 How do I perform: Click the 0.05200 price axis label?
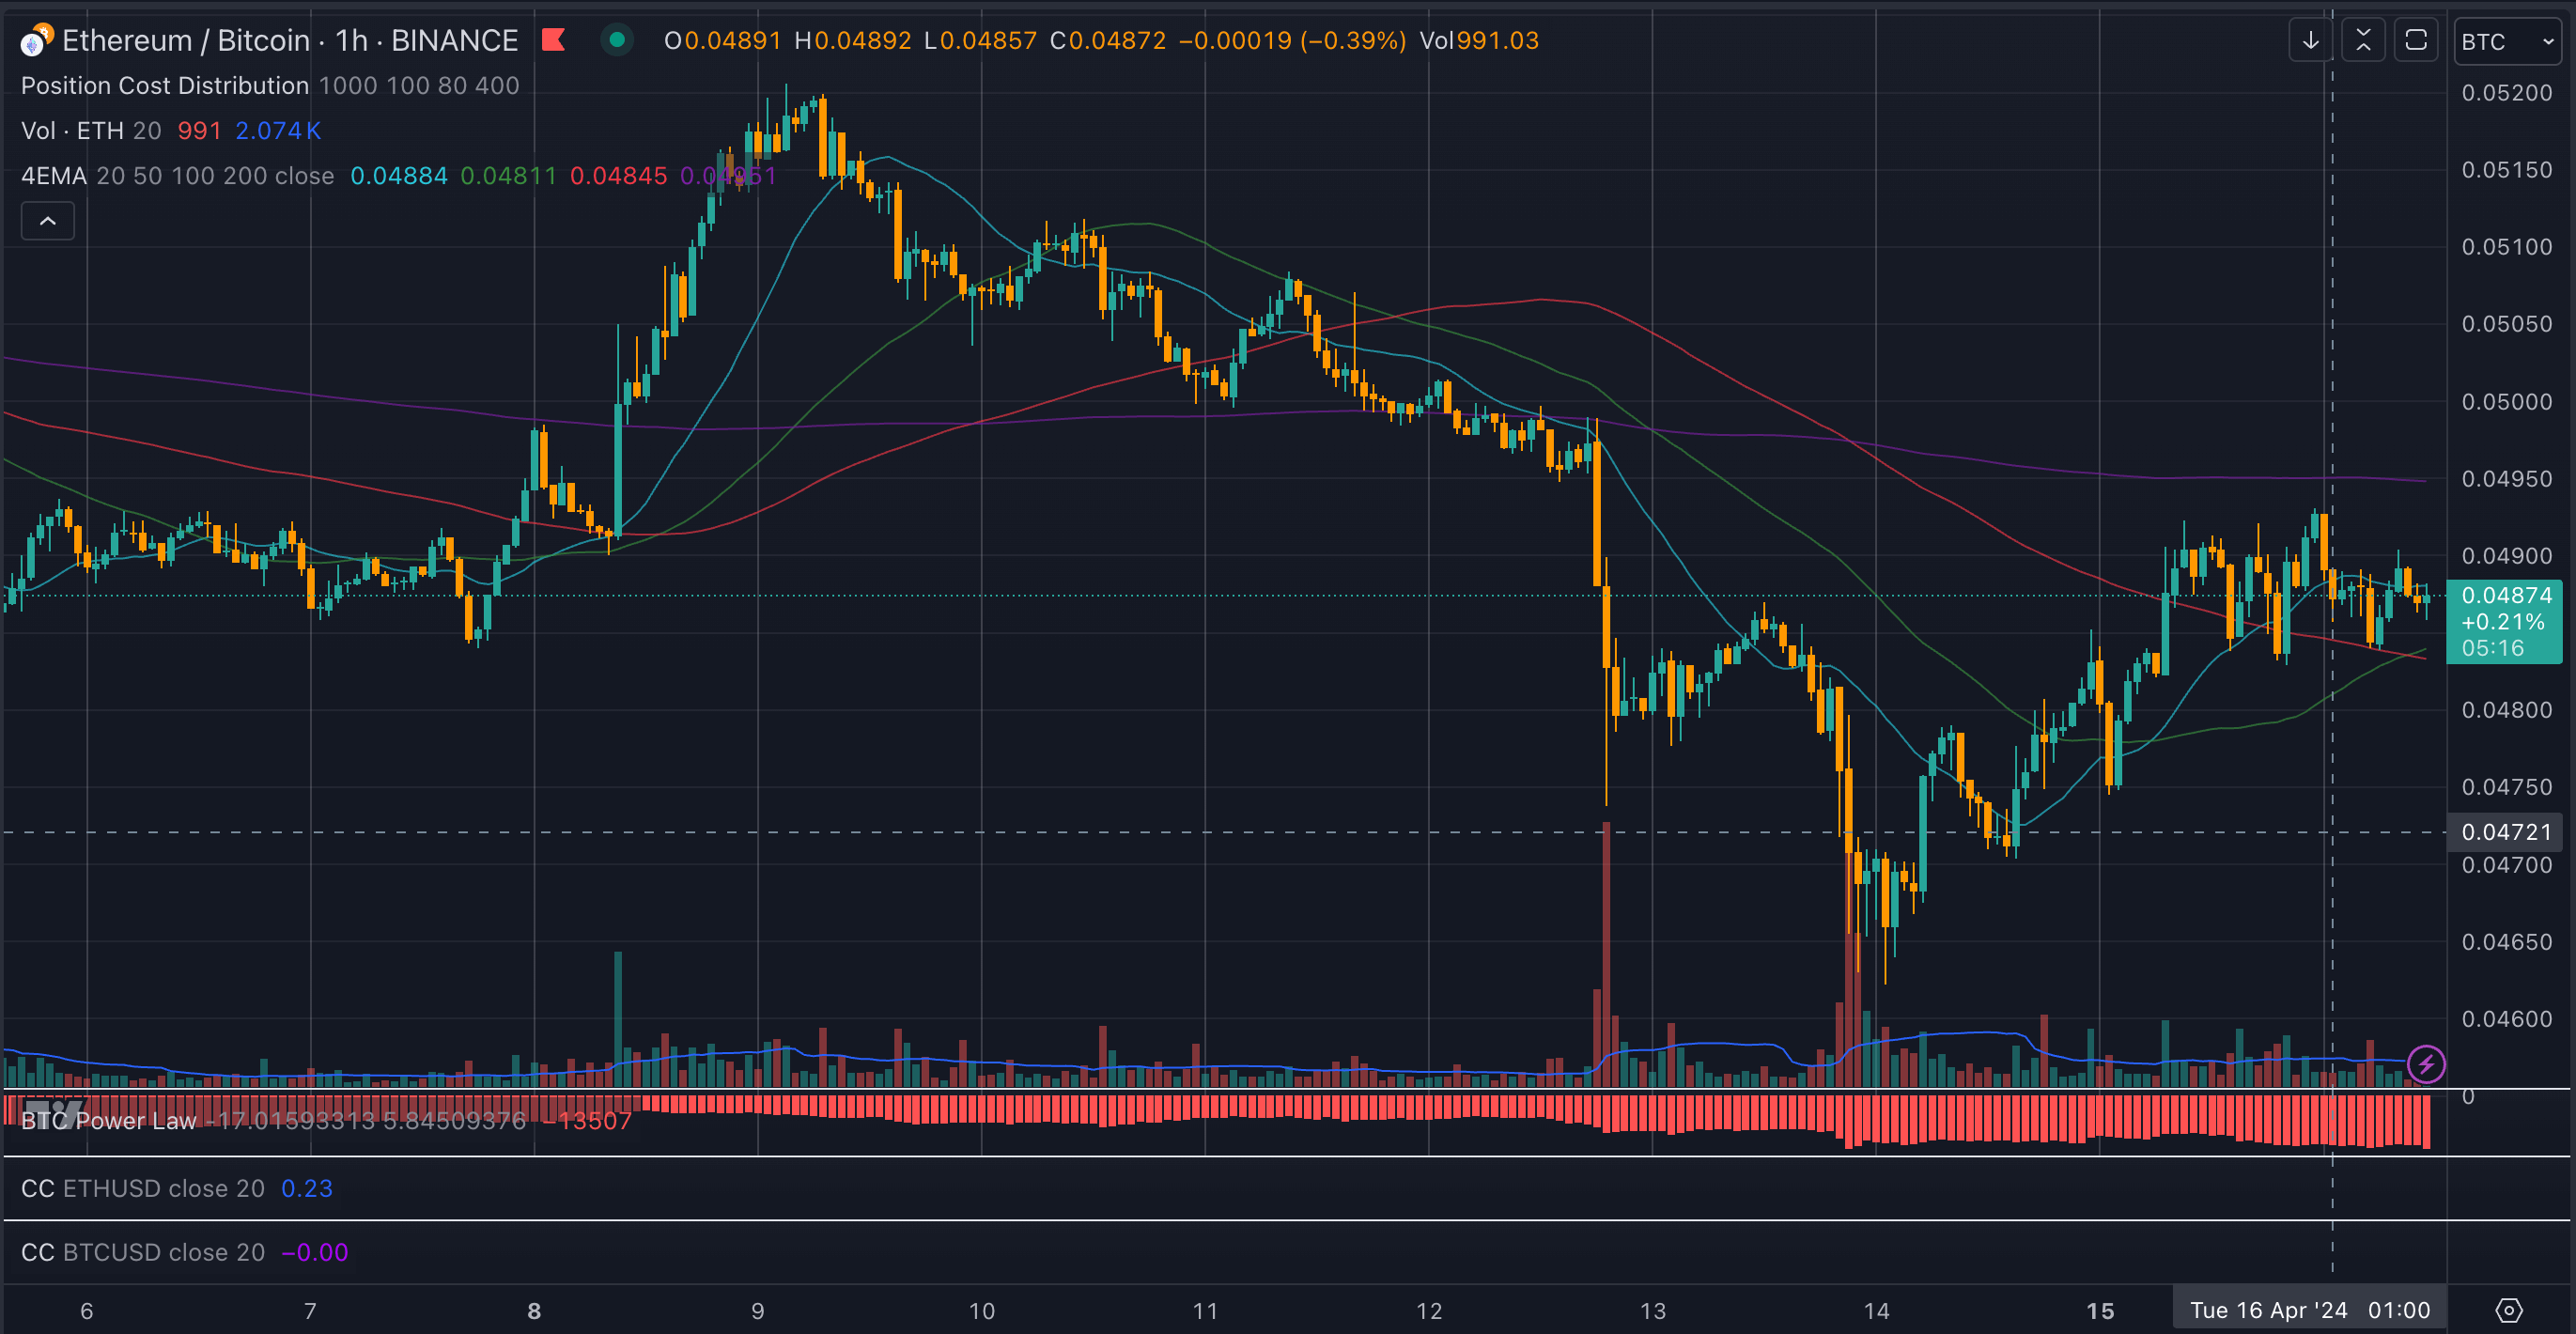pyautogui.click(x=2506, y=93)
